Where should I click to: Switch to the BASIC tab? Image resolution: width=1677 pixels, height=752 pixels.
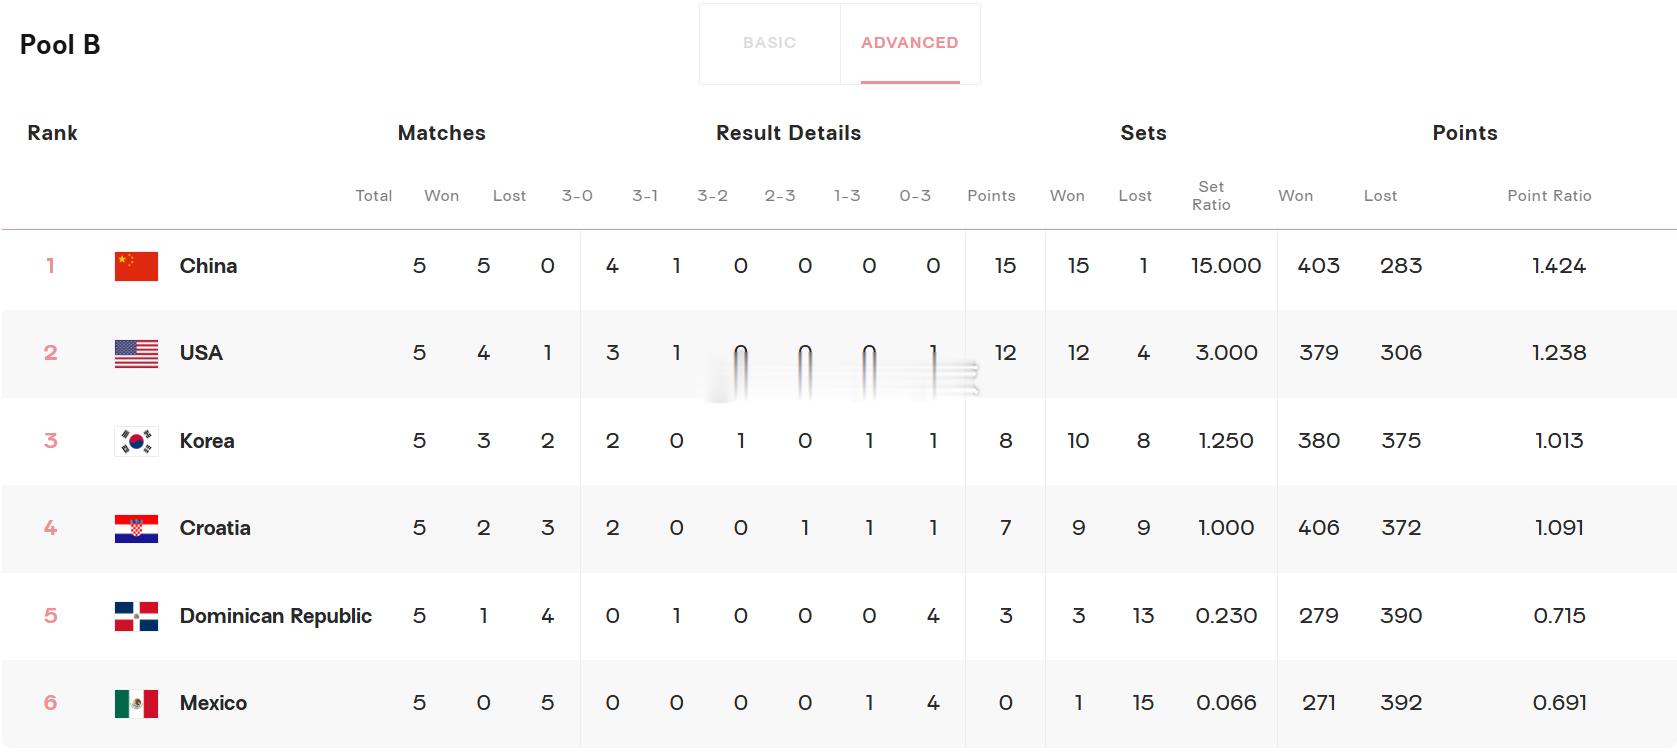769,43
